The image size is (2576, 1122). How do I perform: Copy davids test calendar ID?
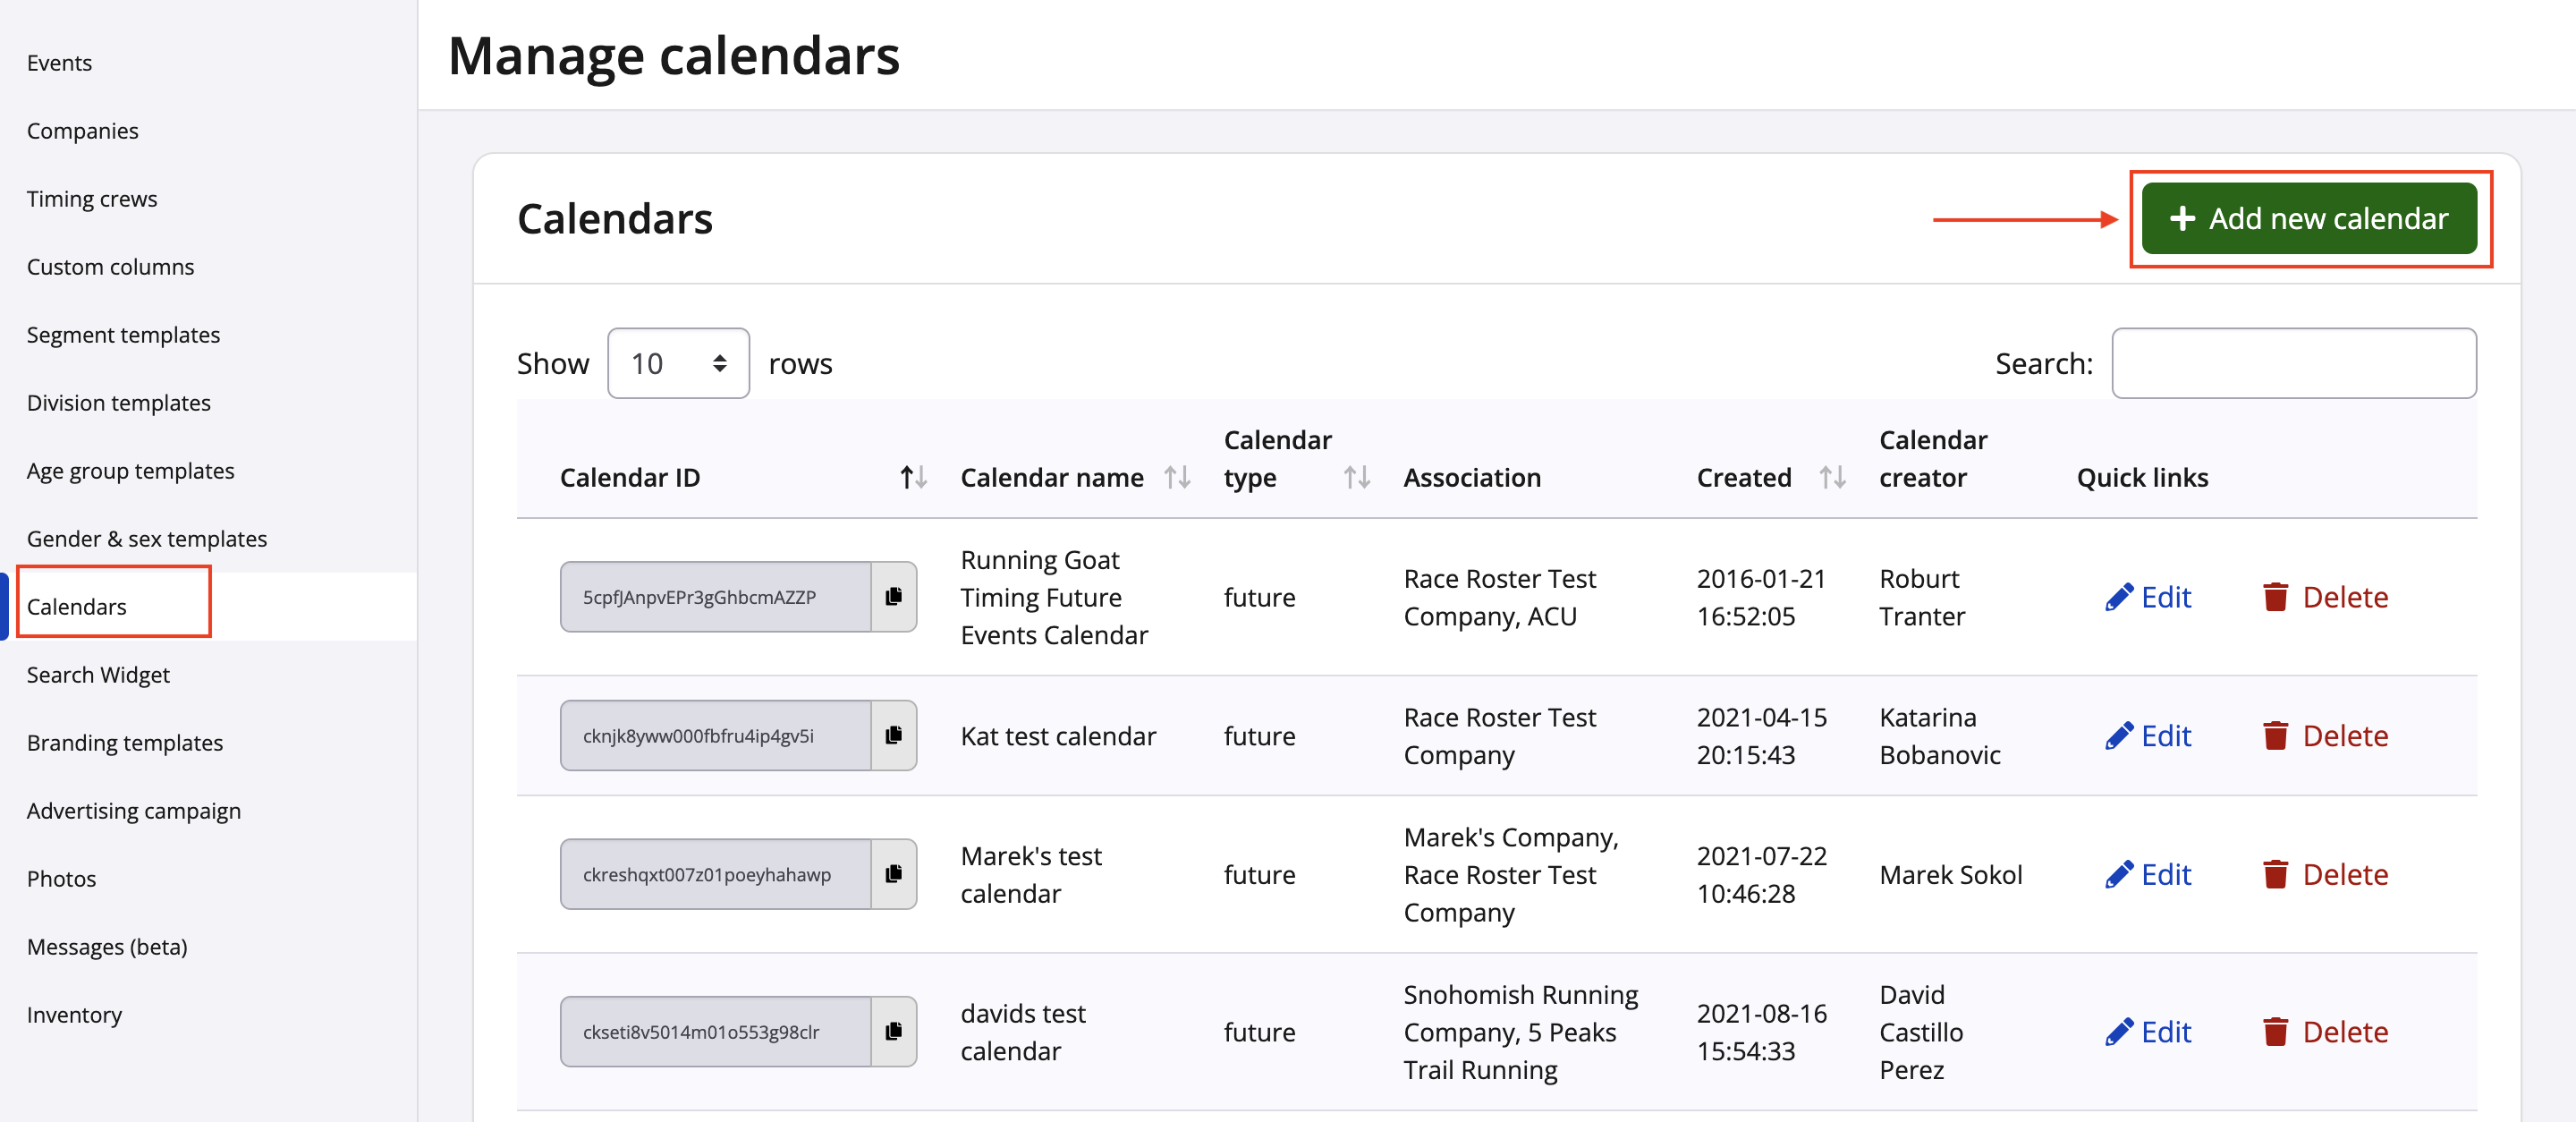coord(893,1031)
